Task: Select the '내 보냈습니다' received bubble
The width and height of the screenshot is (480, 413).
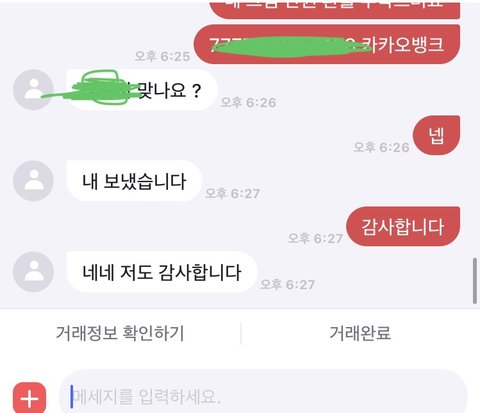Action: point(134,181)
